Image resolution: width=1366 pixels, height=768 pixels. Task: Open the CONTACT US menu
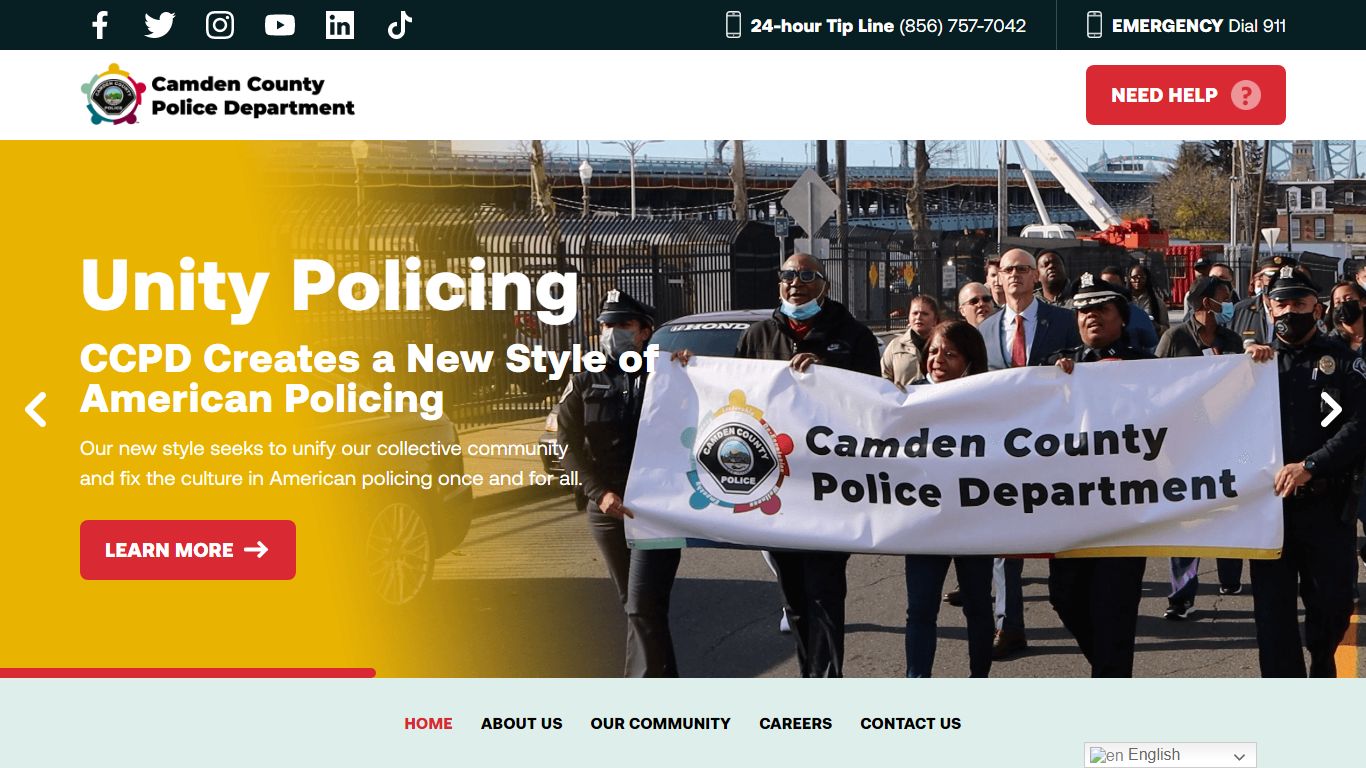coord(911,723)
